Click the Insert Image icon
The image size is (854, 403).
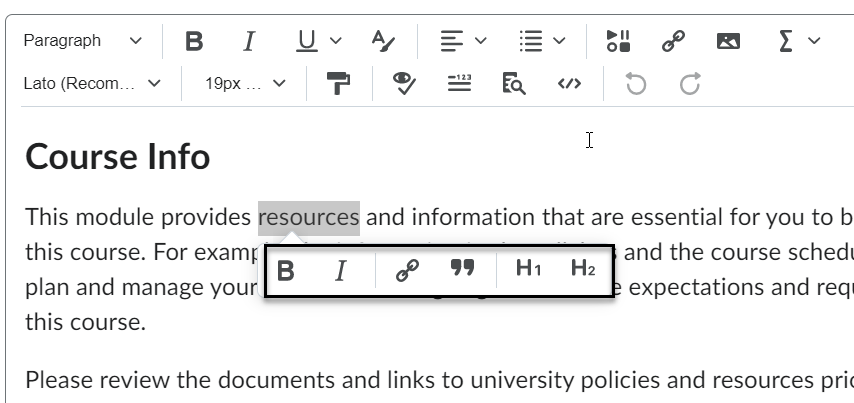[728, 41]
